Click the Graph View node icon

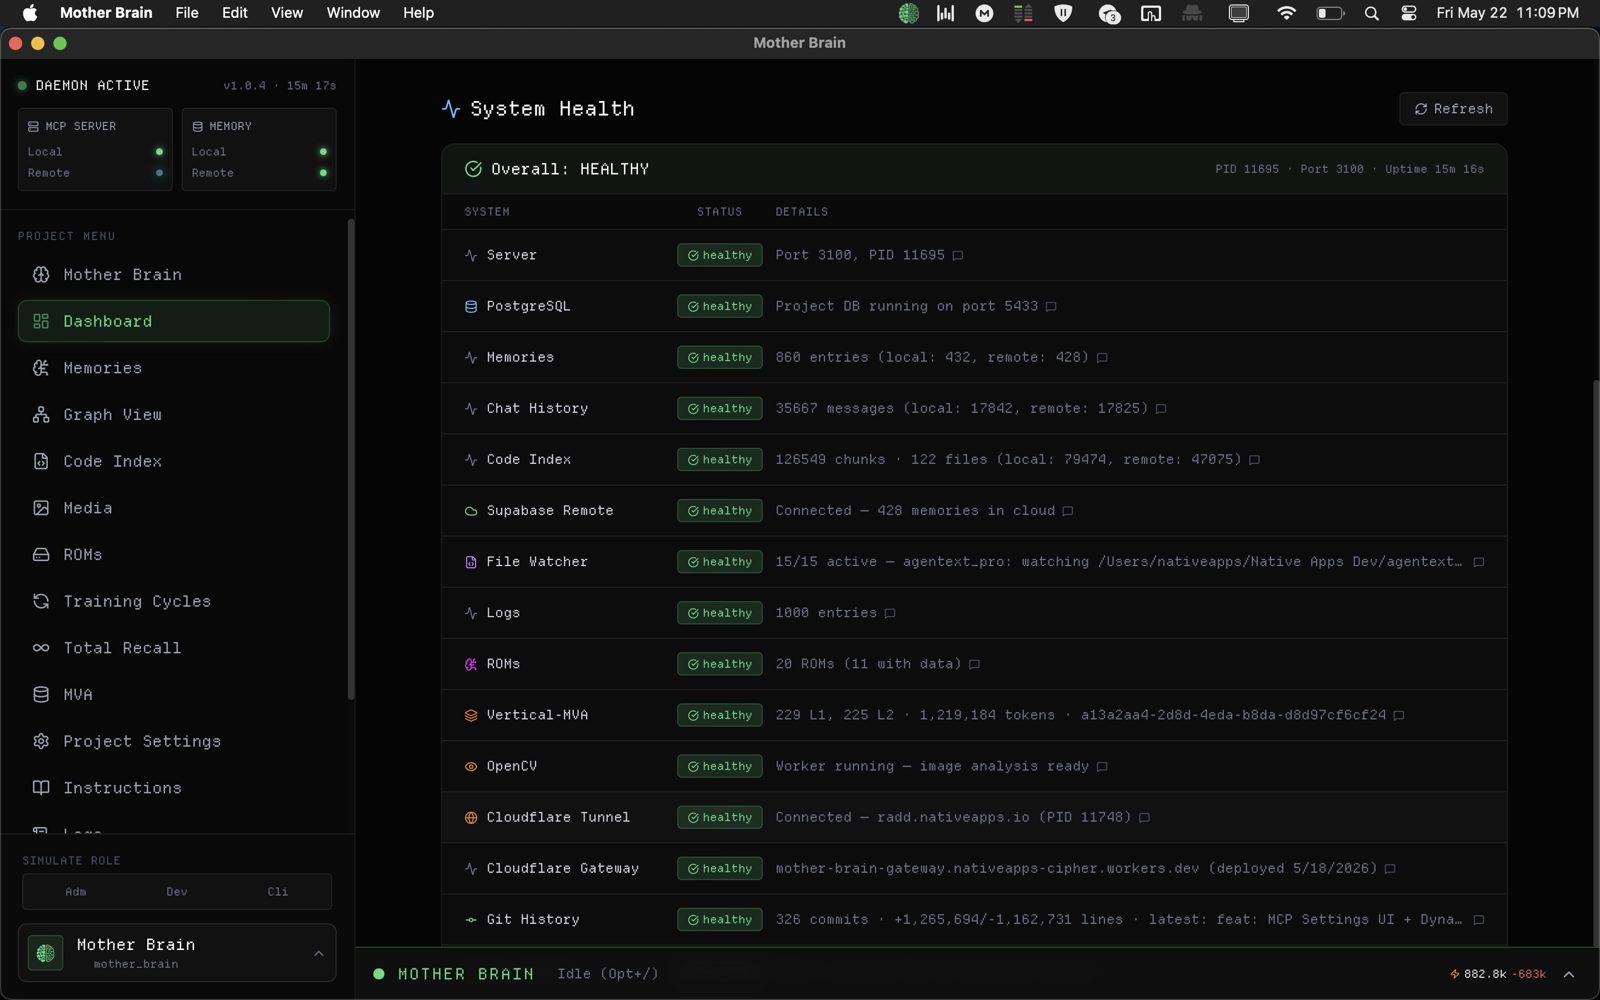(x=41, y=415)
